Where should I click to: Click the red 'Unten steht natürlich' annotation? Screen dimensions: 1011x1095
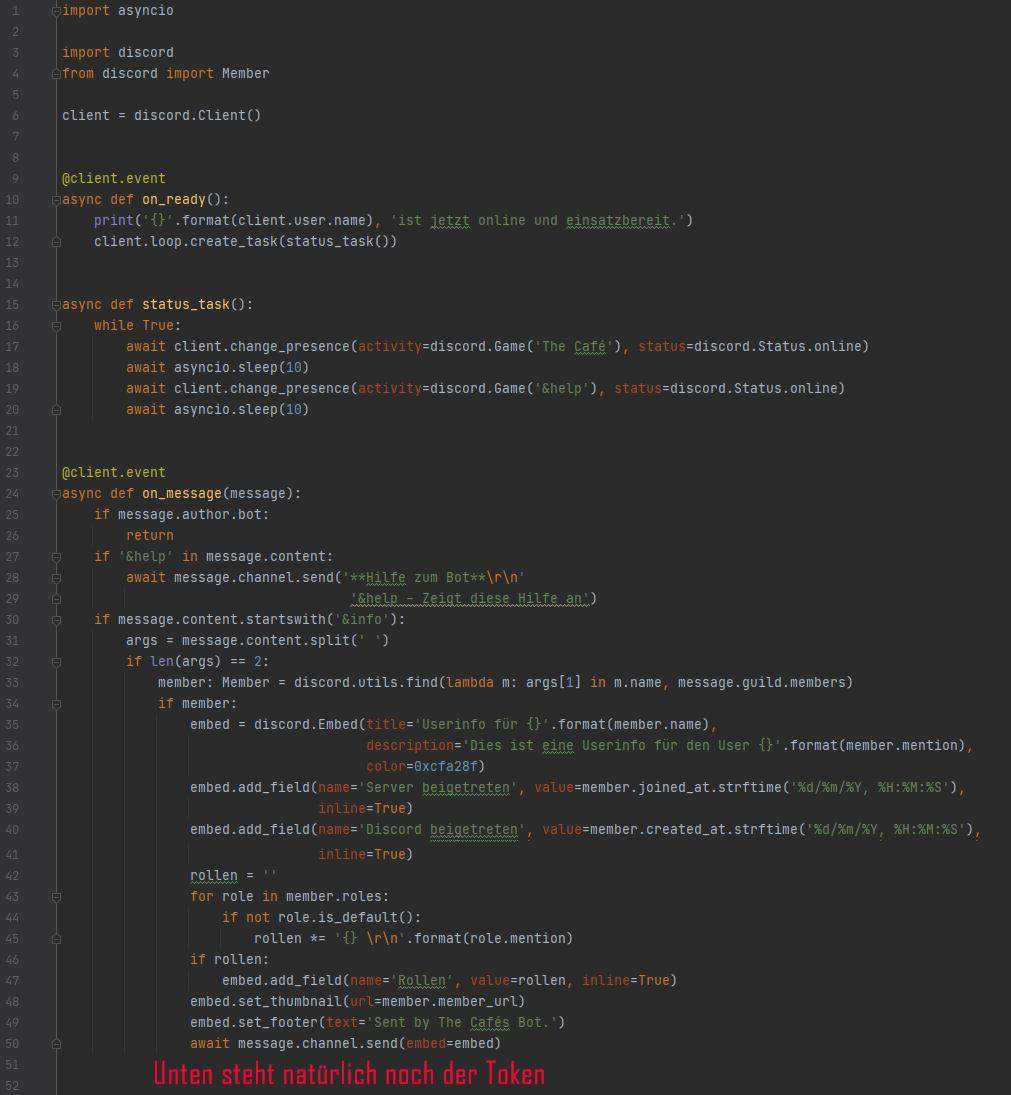click(348, 1074)
